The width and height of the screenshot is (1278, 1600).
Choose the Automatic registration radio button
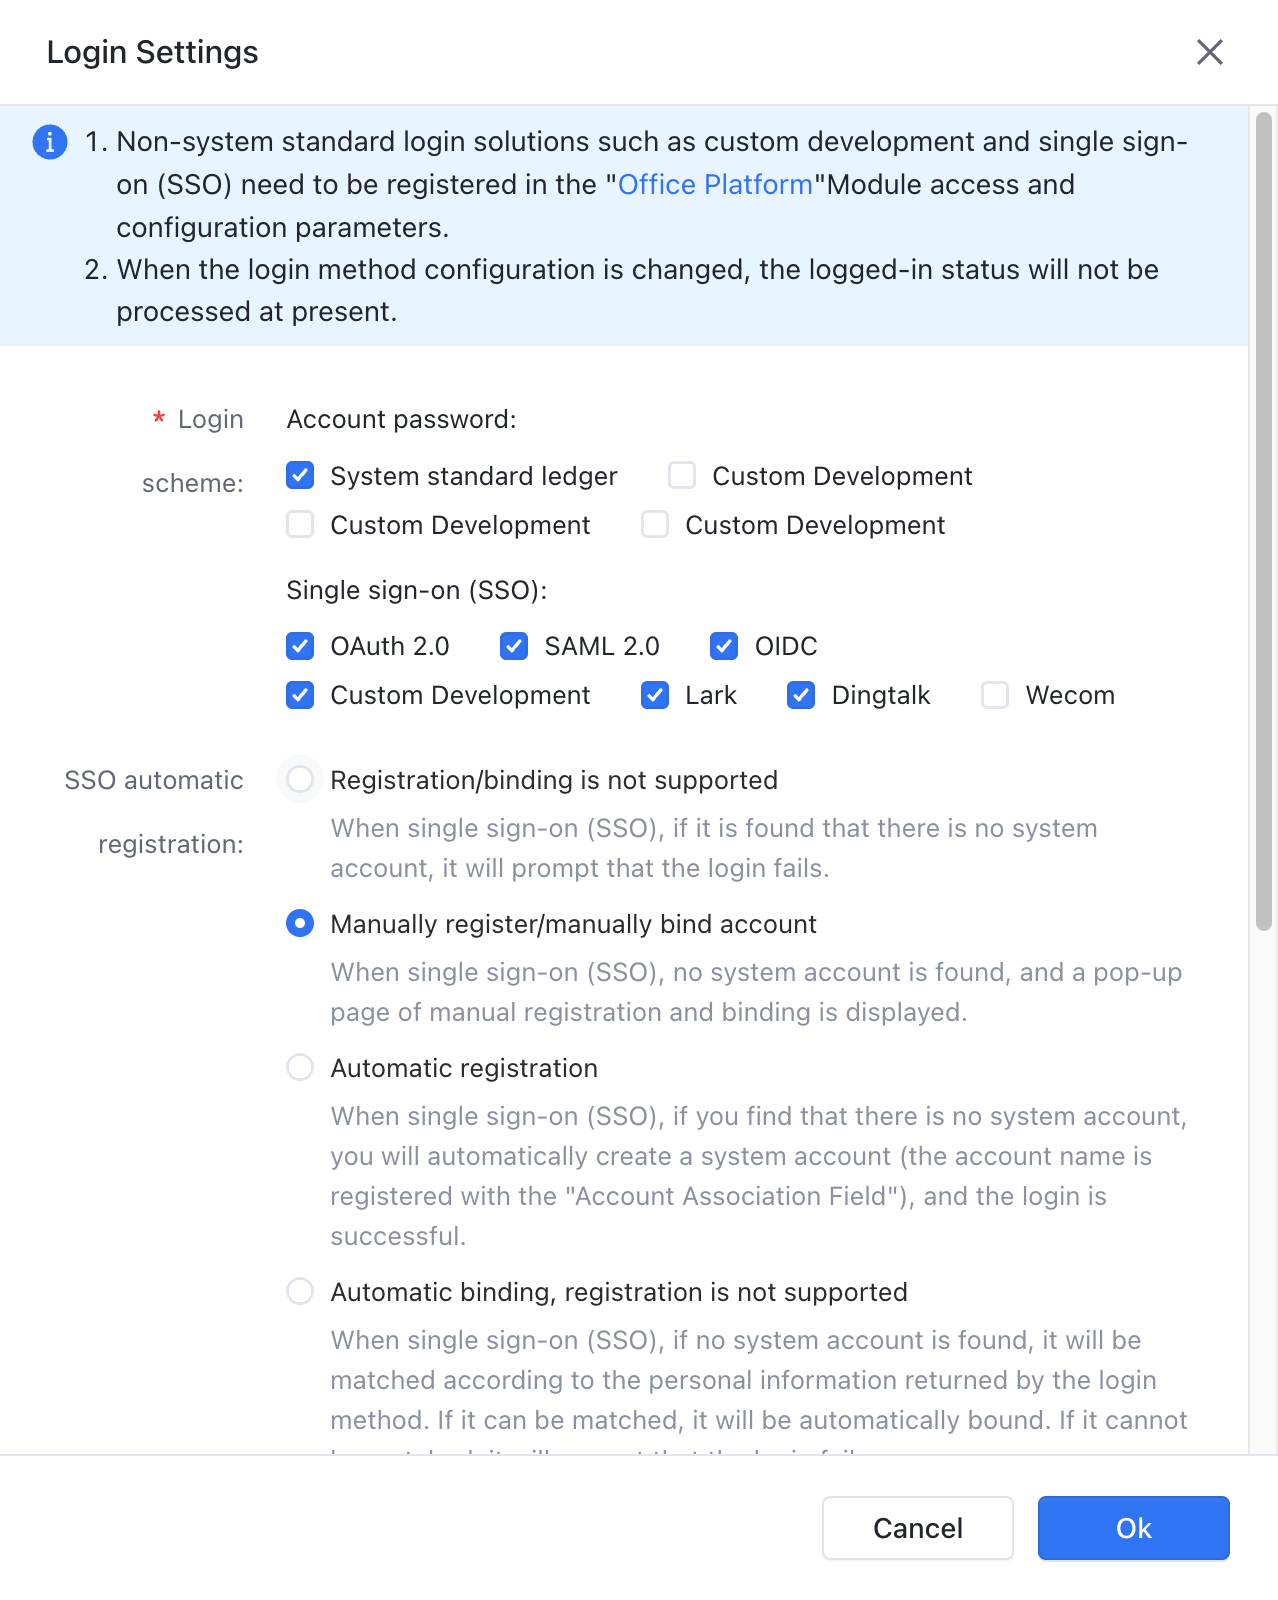[x=300, y=1067]
